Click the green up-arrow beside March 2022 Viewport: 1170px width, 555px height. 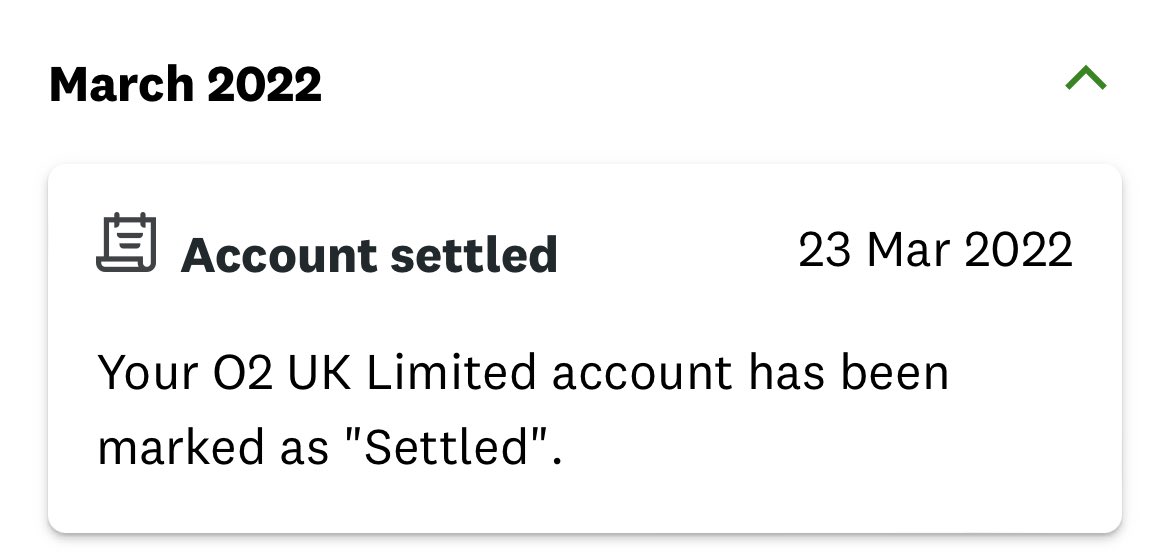1086,79
